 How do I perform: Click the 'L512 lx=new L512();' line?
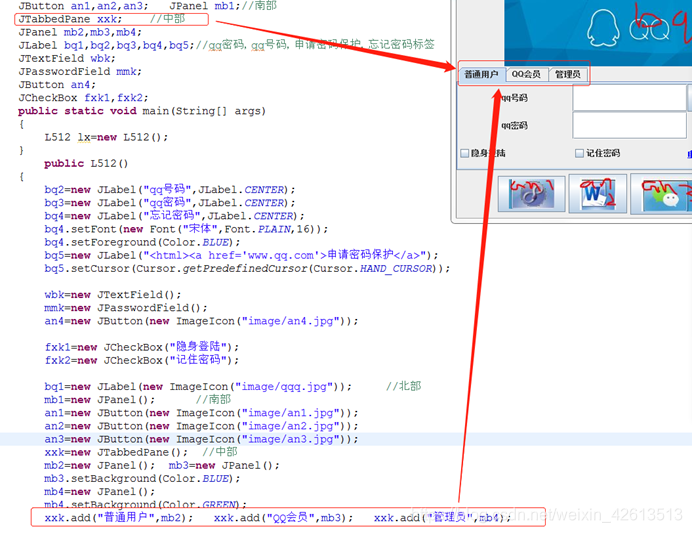click(x=106, y=137)
